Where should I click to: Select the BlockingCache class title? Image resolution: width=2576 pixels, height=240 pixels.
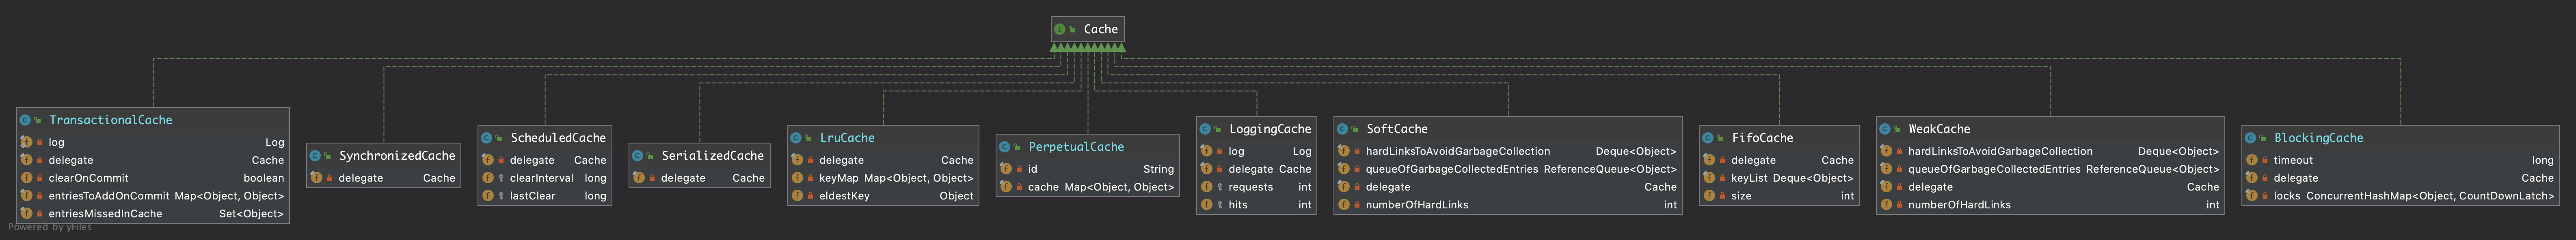point(2318,138)
